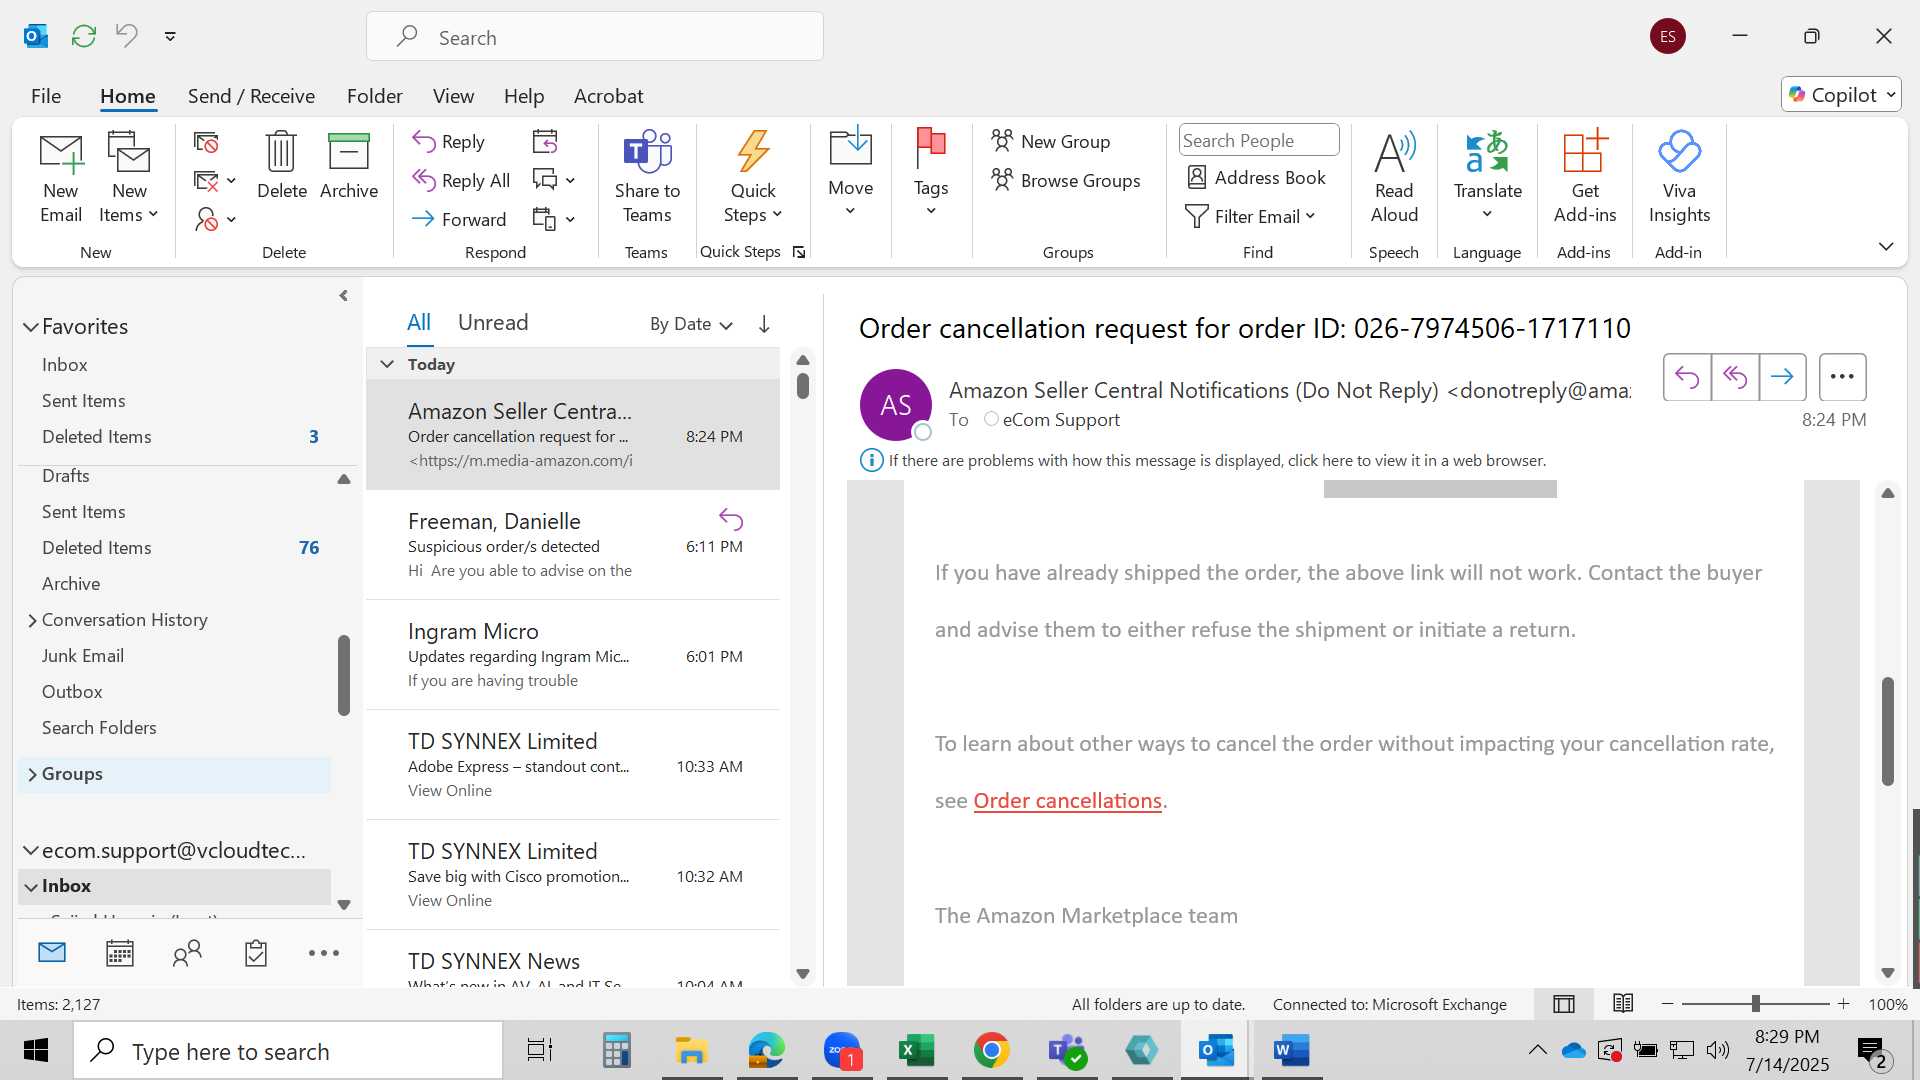Viewport: 1920px width, 1080px height.
Task: Archive the selected message
Action: pyautogui.click(x=349, y=166)
